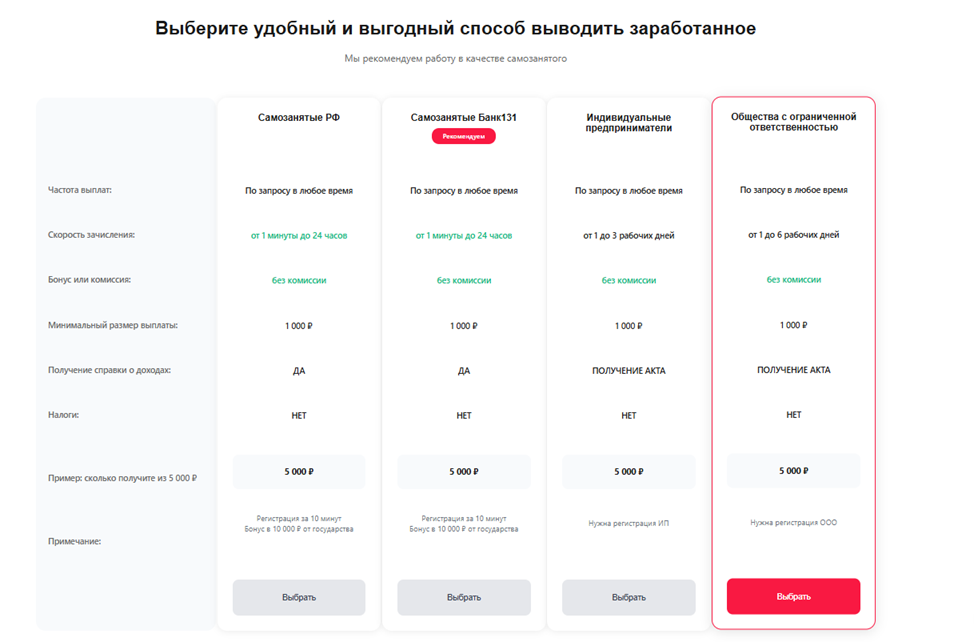Click the Налоги row label
Viewport: 974px width, 642px height.
(63, 414)
